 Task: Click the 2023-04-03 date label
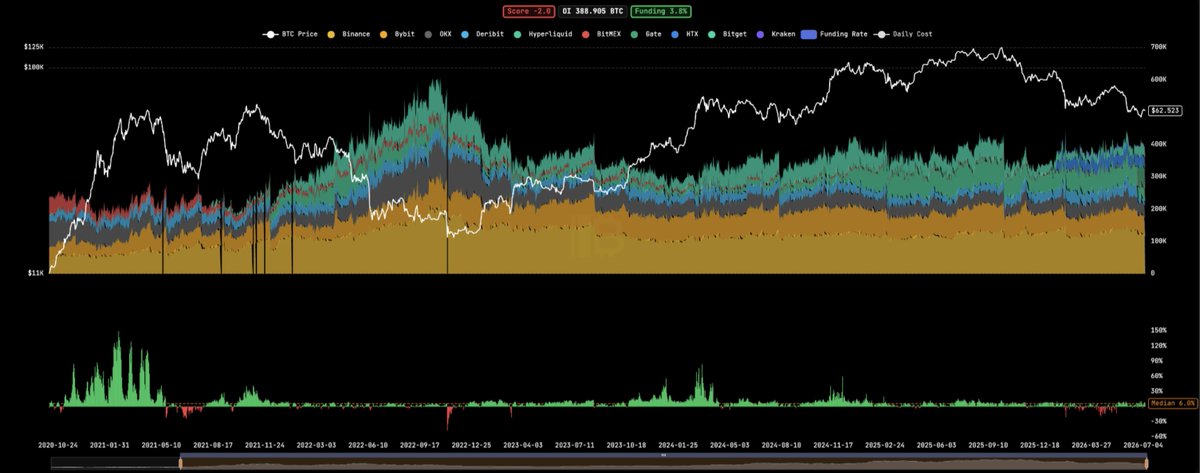524,444
